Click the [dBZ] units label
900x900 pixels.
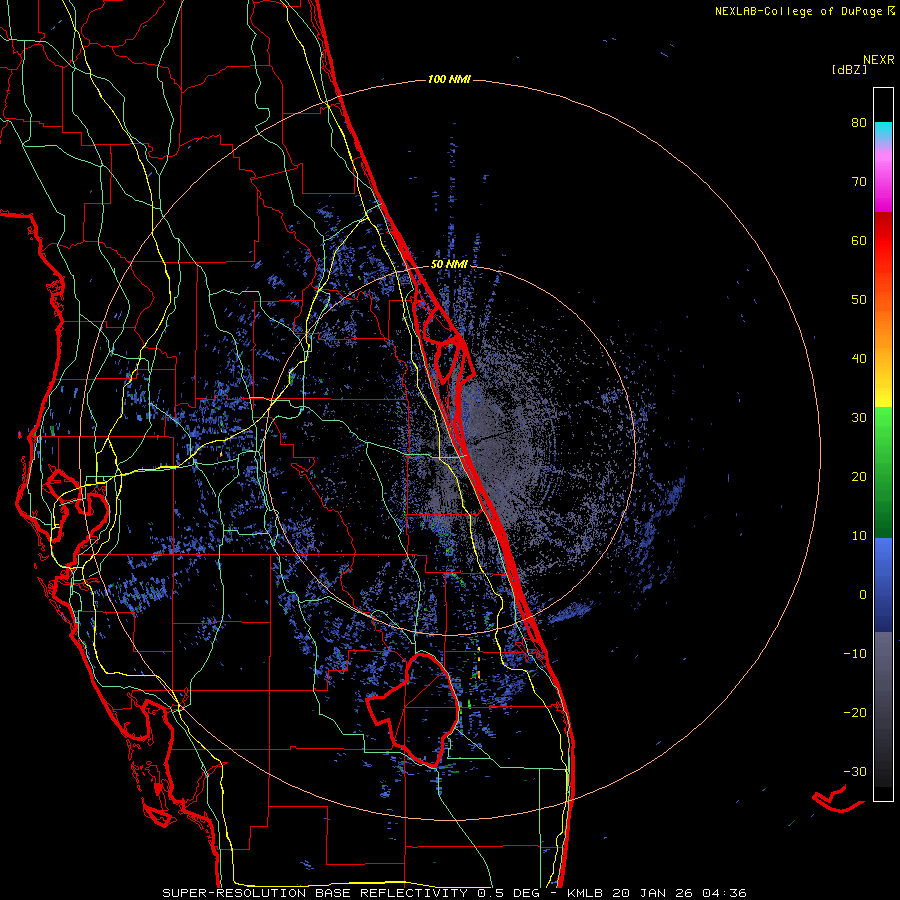coord(849,69)
